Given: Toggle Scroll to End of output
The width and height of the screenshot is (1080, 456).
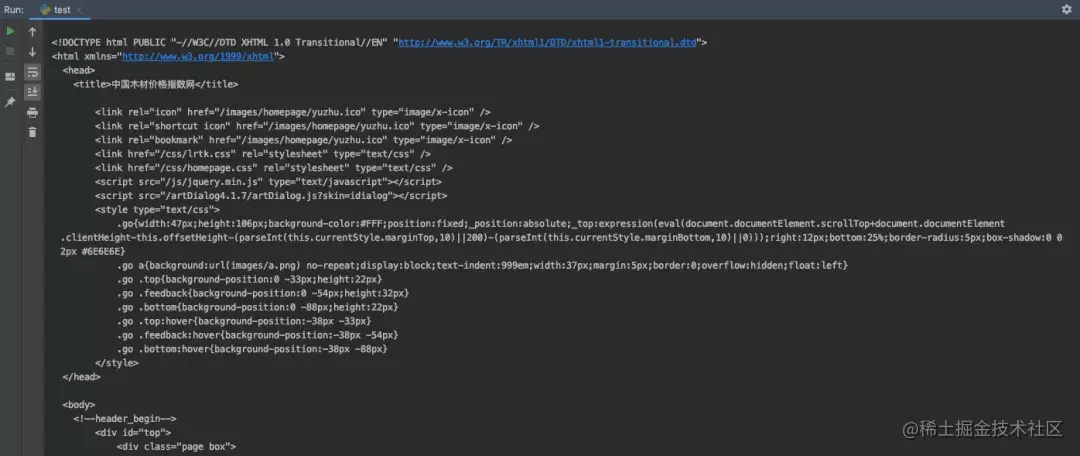Looking at the screenshot, I should click(x=32, y=92).
